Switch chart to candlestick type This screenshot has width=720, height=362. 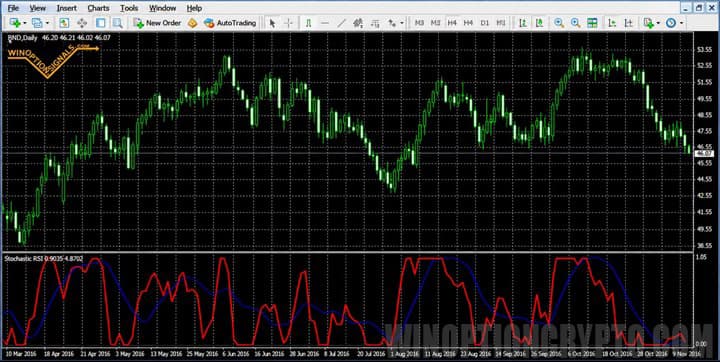[539, 23]
